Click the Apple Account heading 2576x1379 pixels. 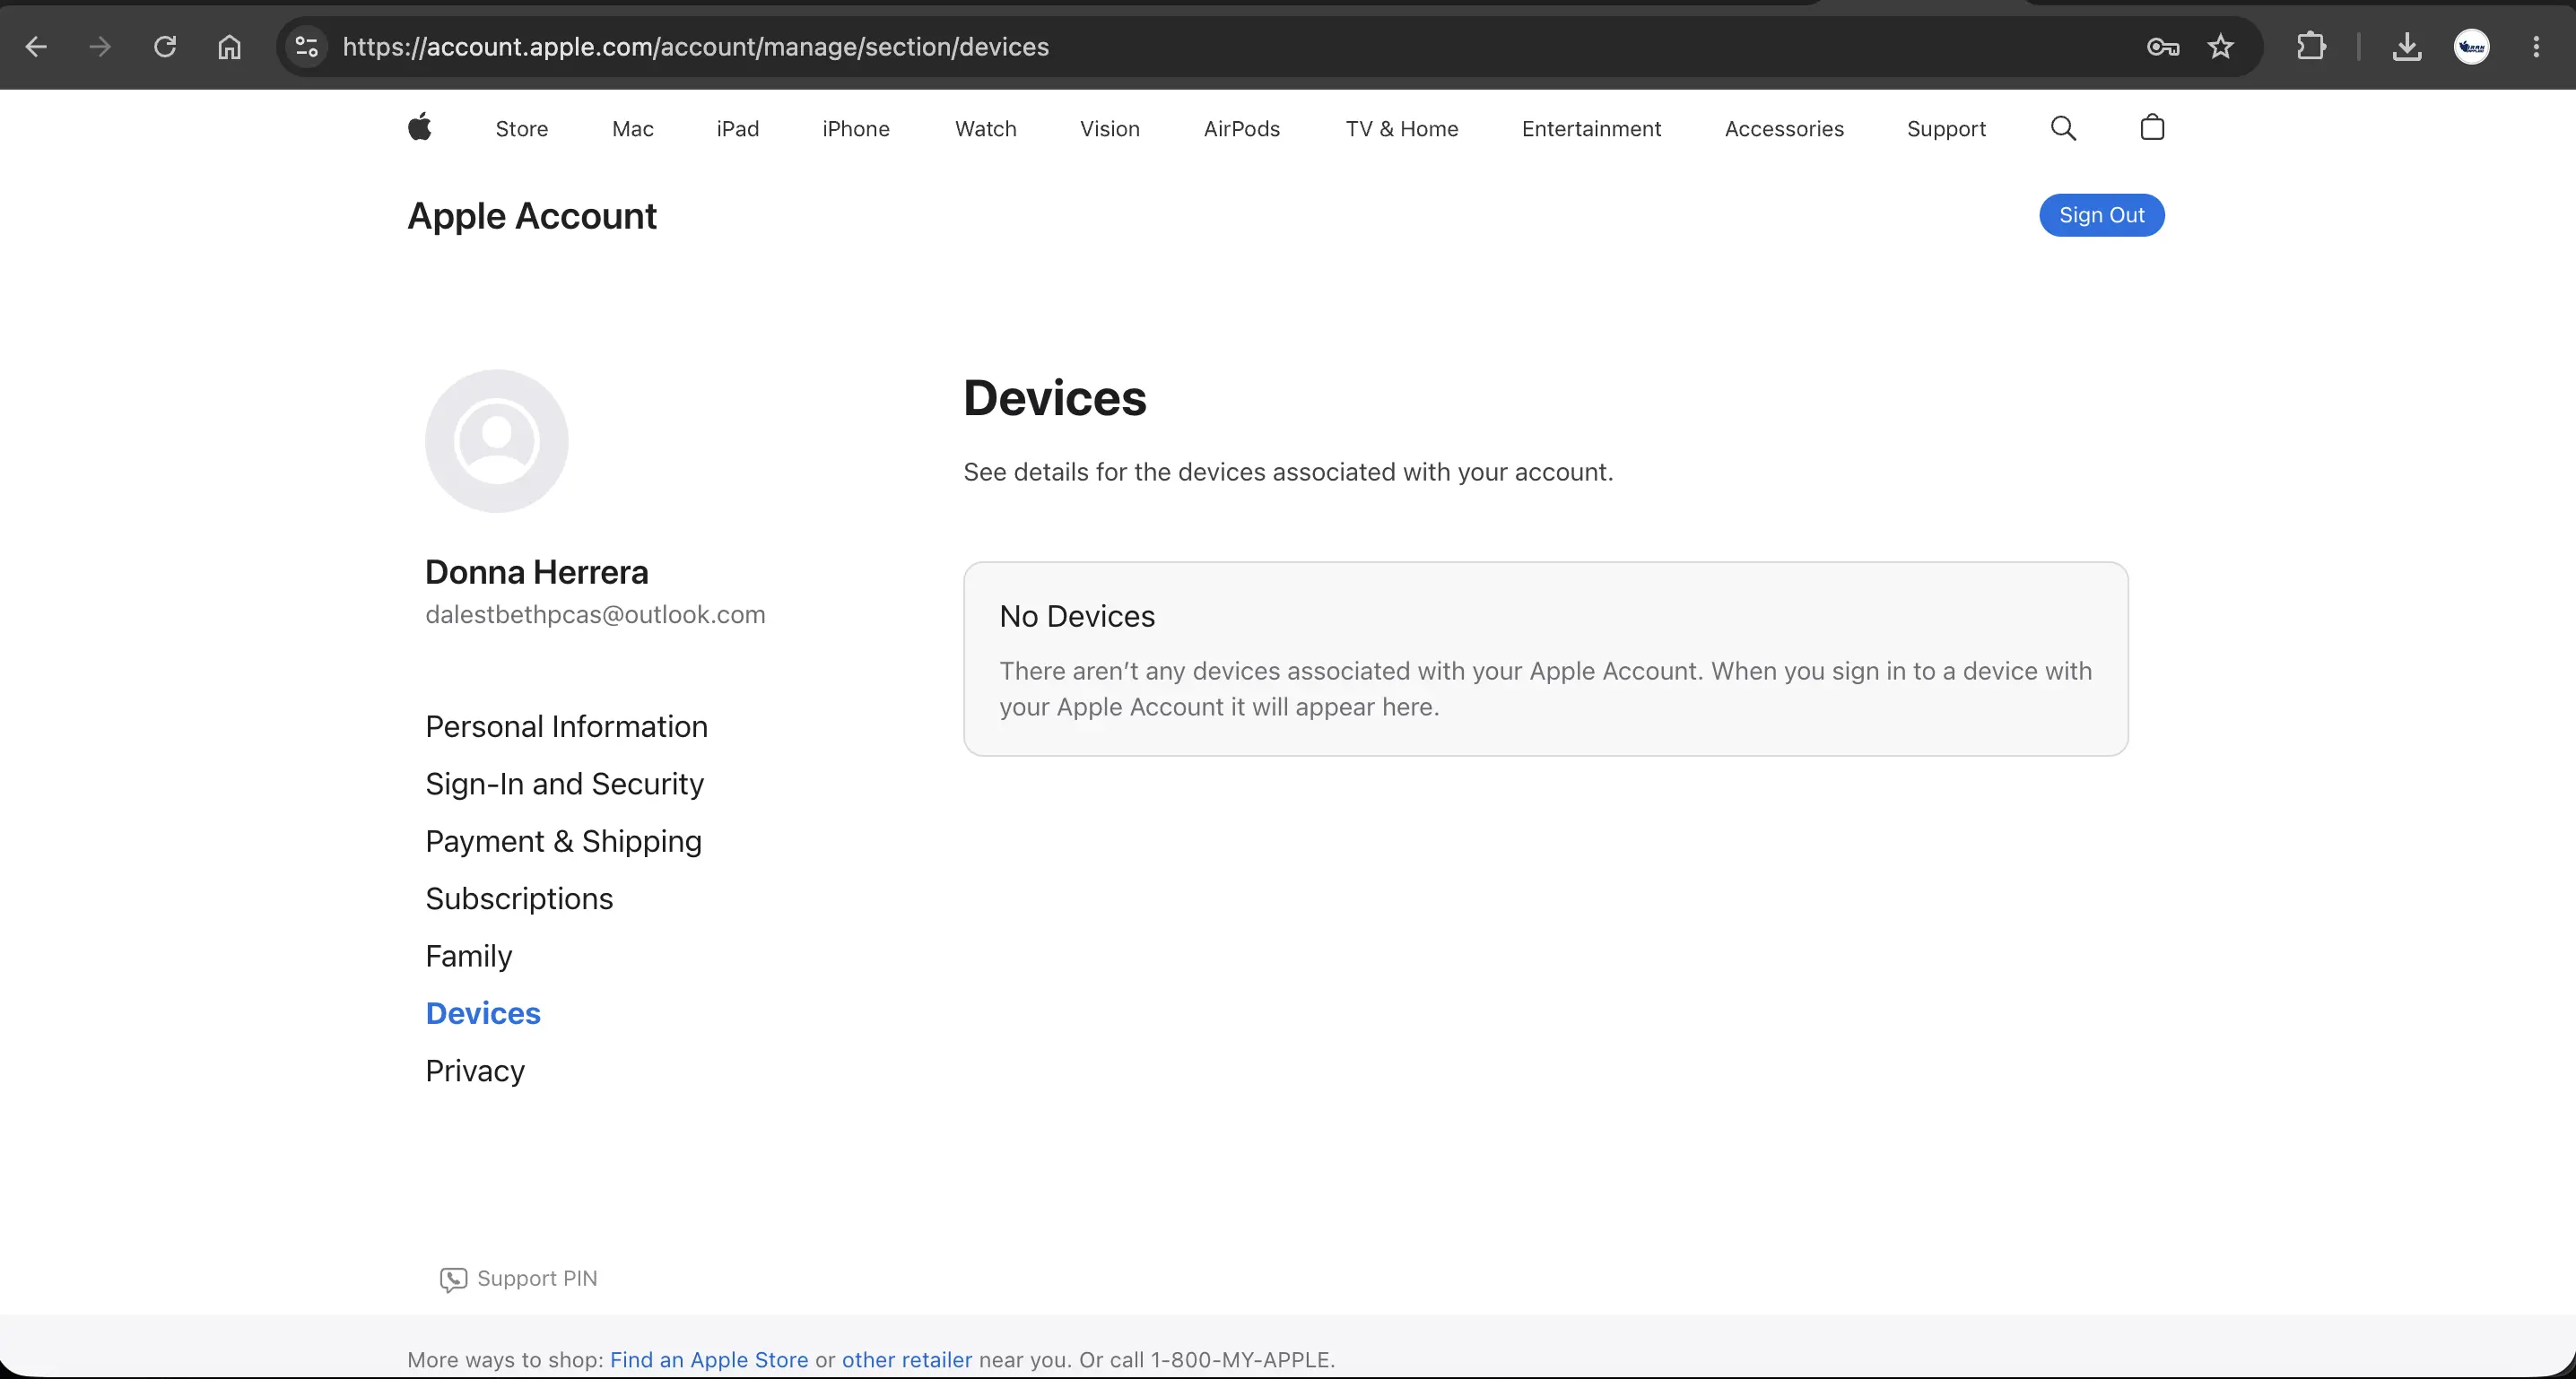coord(532,216)
